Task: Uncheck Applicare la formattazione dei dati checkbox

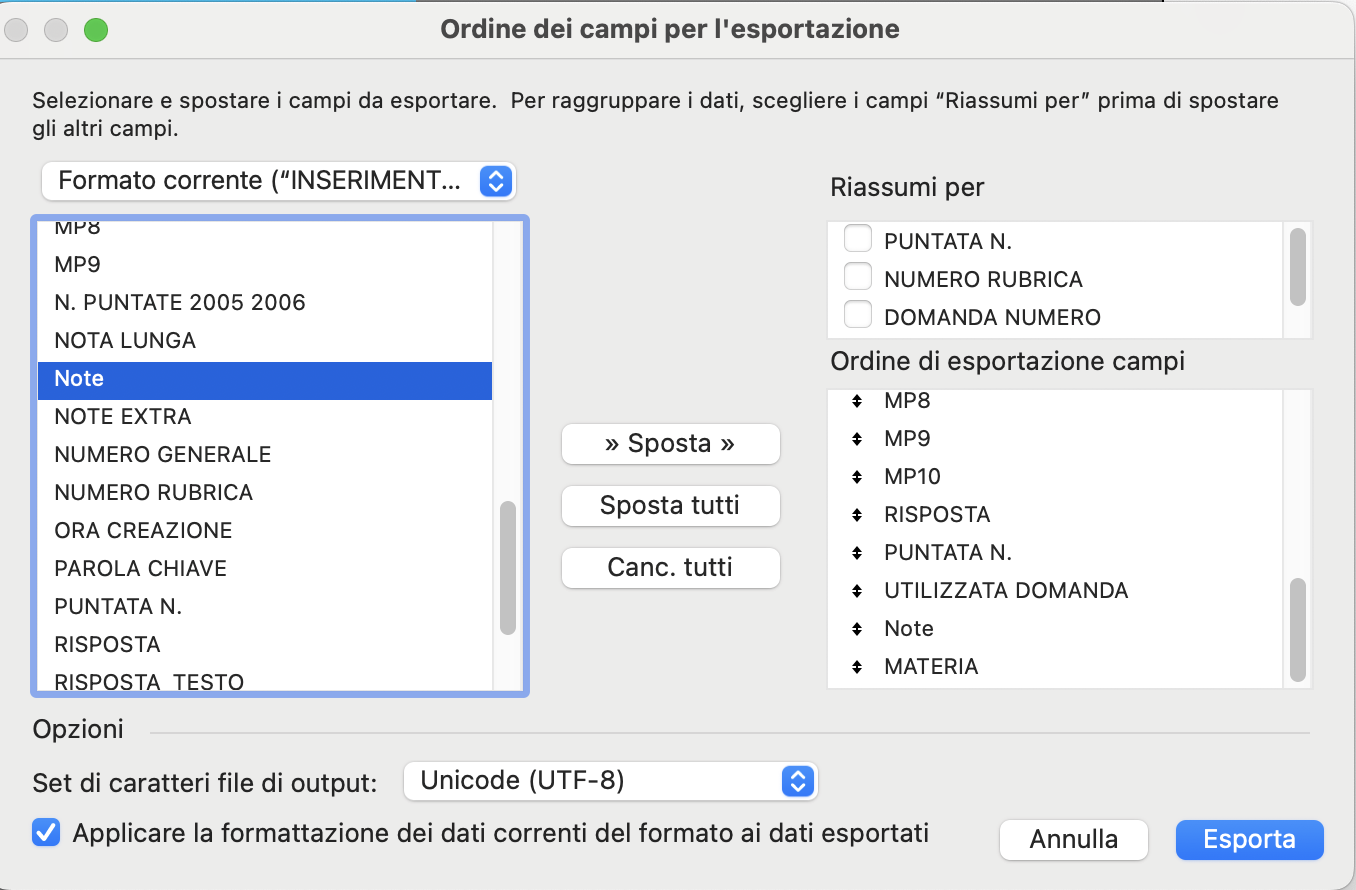Action: tap(46, 833)
